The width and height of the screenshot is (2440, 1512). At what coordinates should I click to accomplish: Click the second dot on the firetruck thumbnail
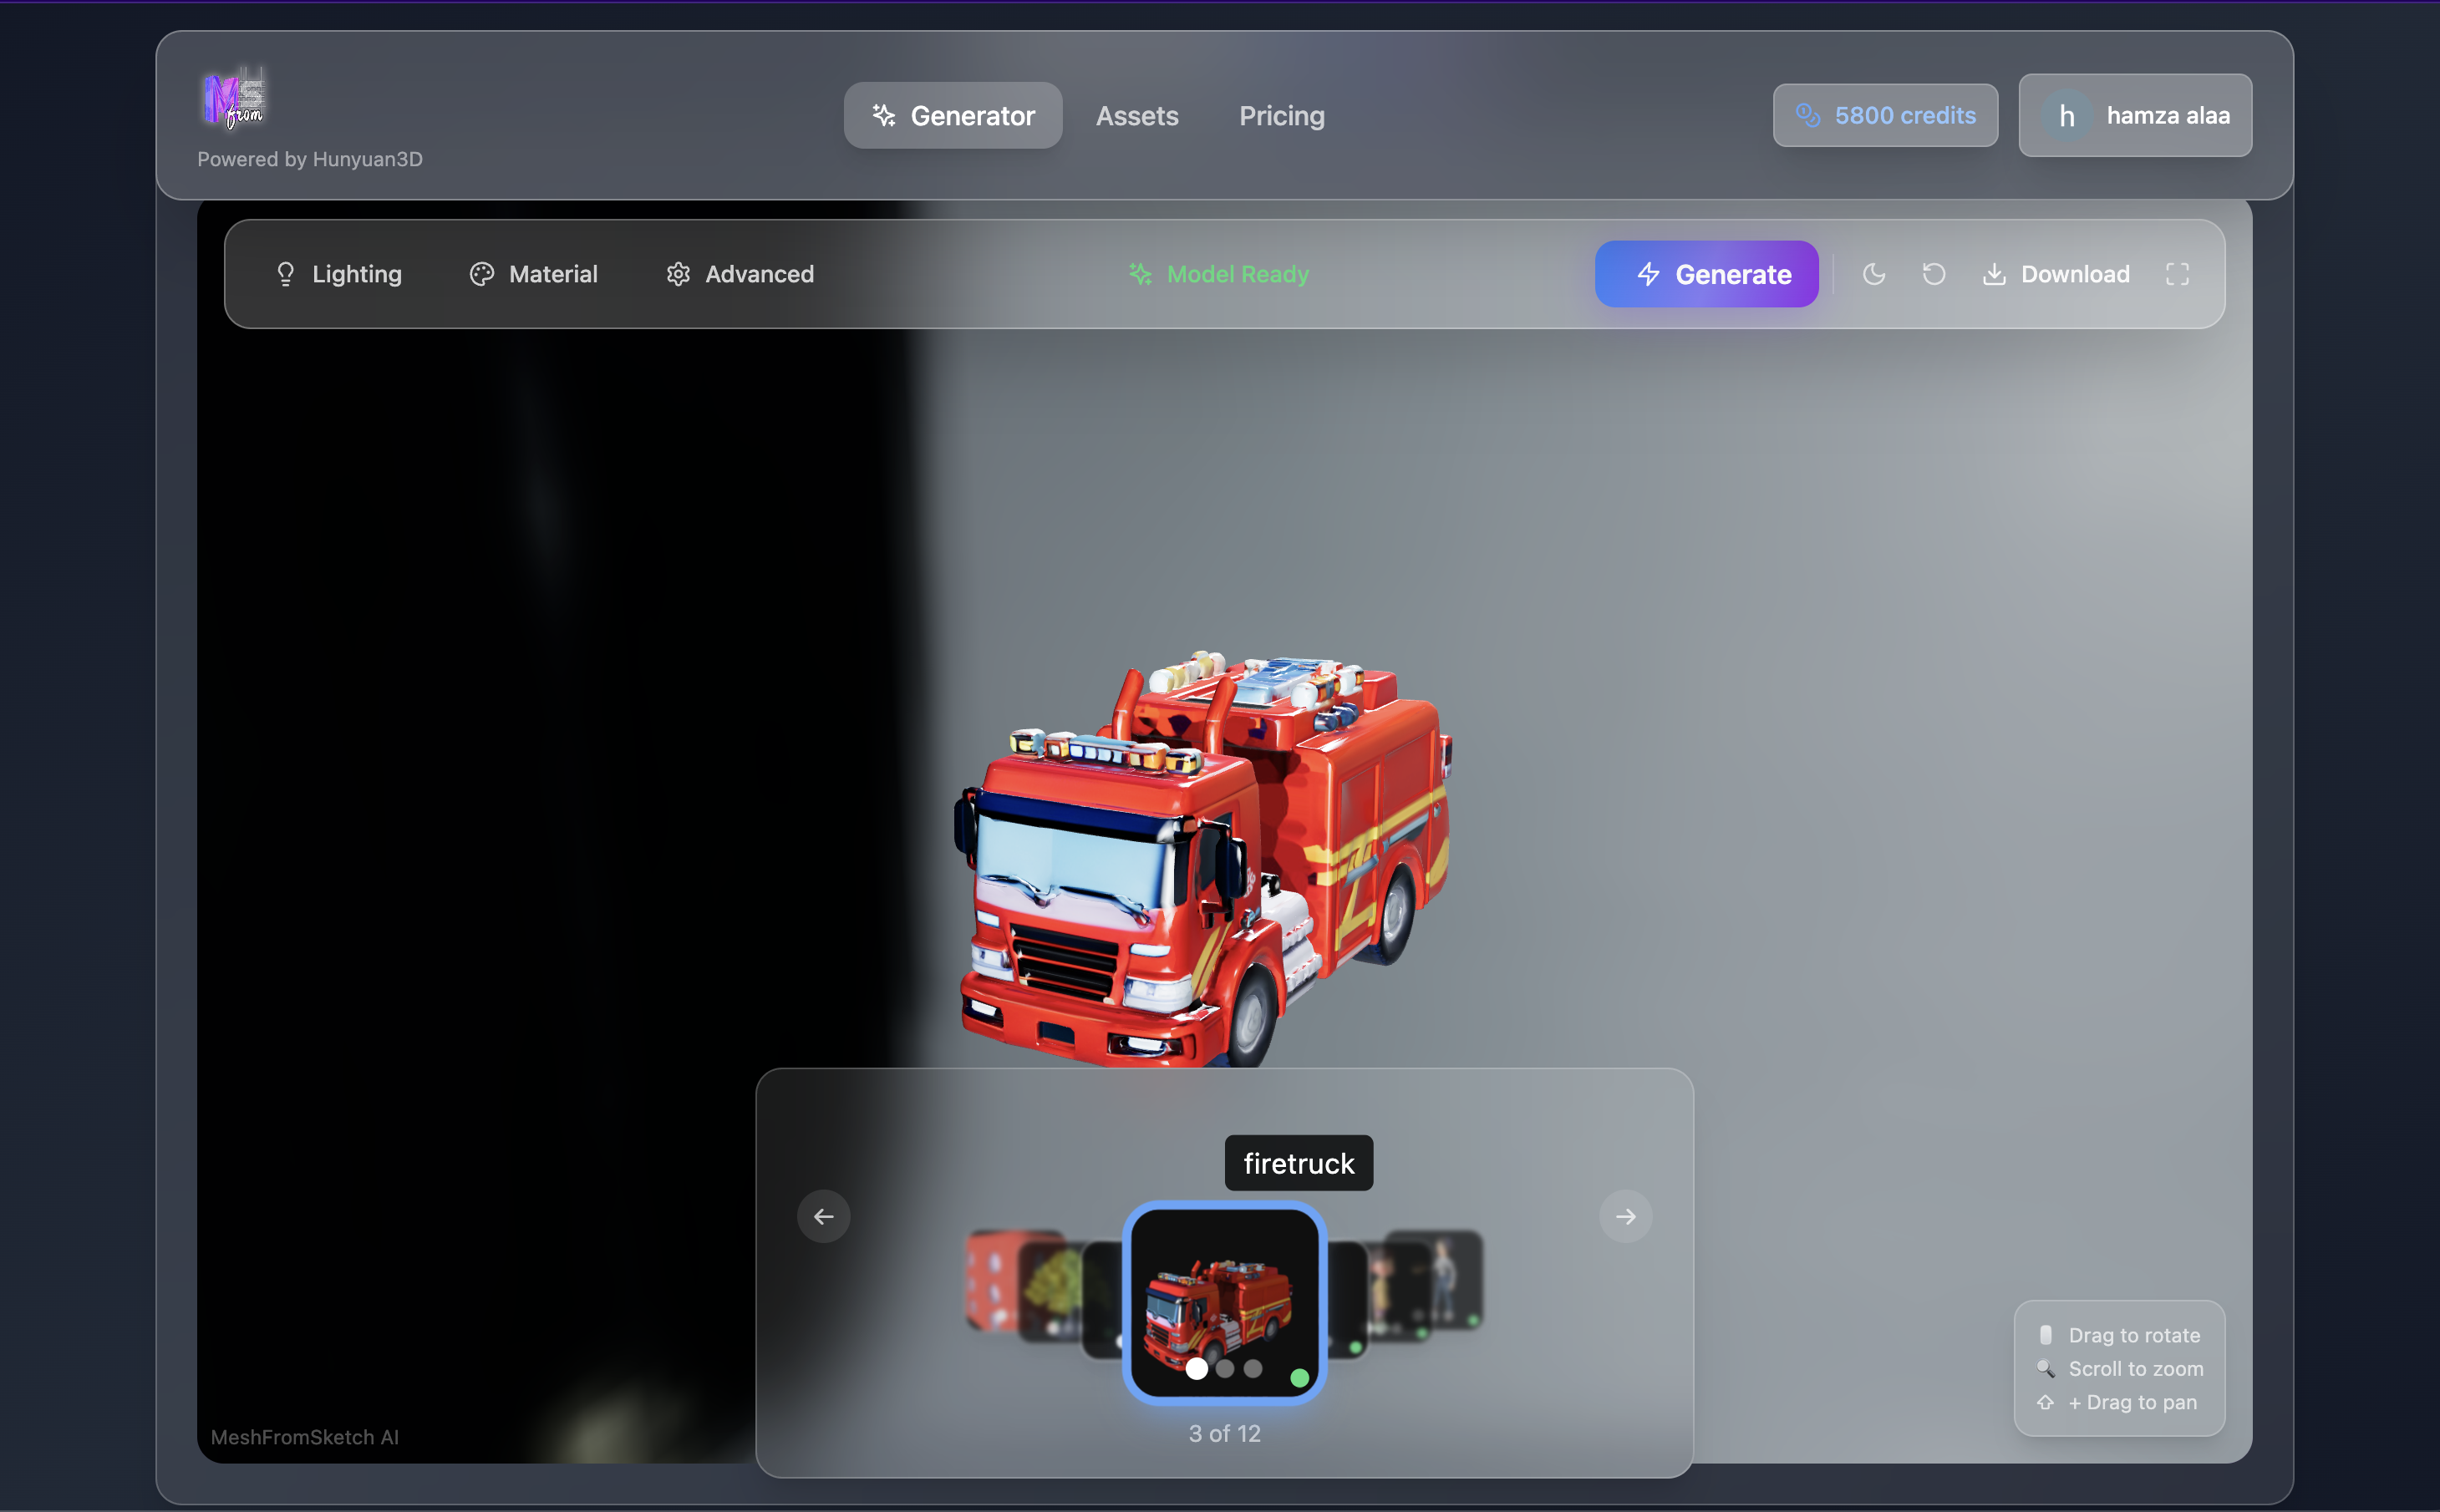[1225, 1368]
